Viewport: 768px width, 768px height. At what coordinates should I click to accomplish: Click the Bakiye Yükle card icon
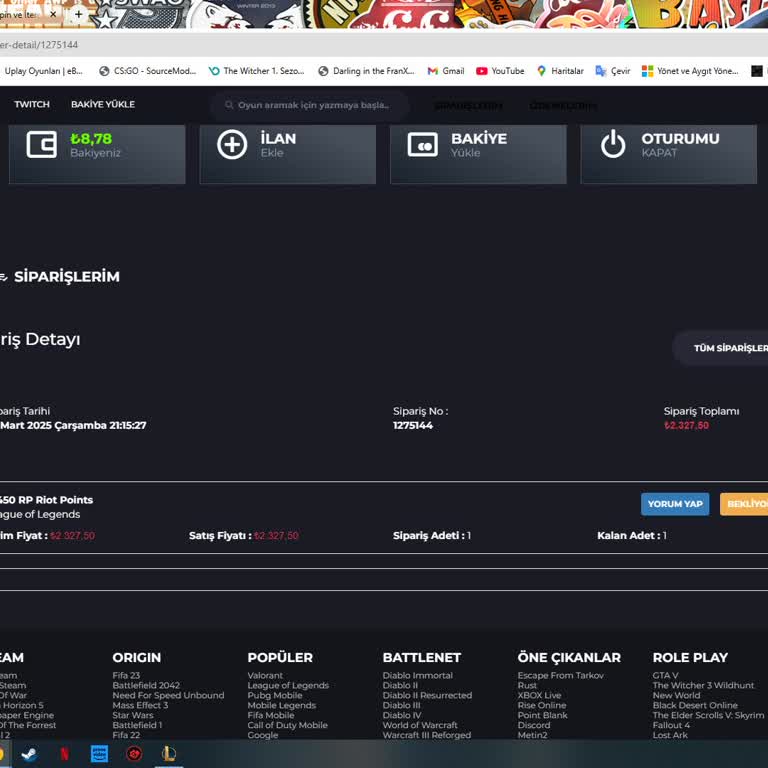(422, 145)
